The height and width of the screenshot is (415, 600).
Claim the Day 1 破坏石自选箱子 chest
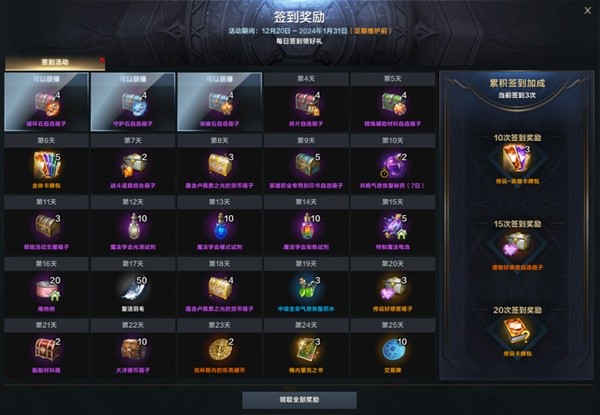pyautogui.click(x=46, y=102)
